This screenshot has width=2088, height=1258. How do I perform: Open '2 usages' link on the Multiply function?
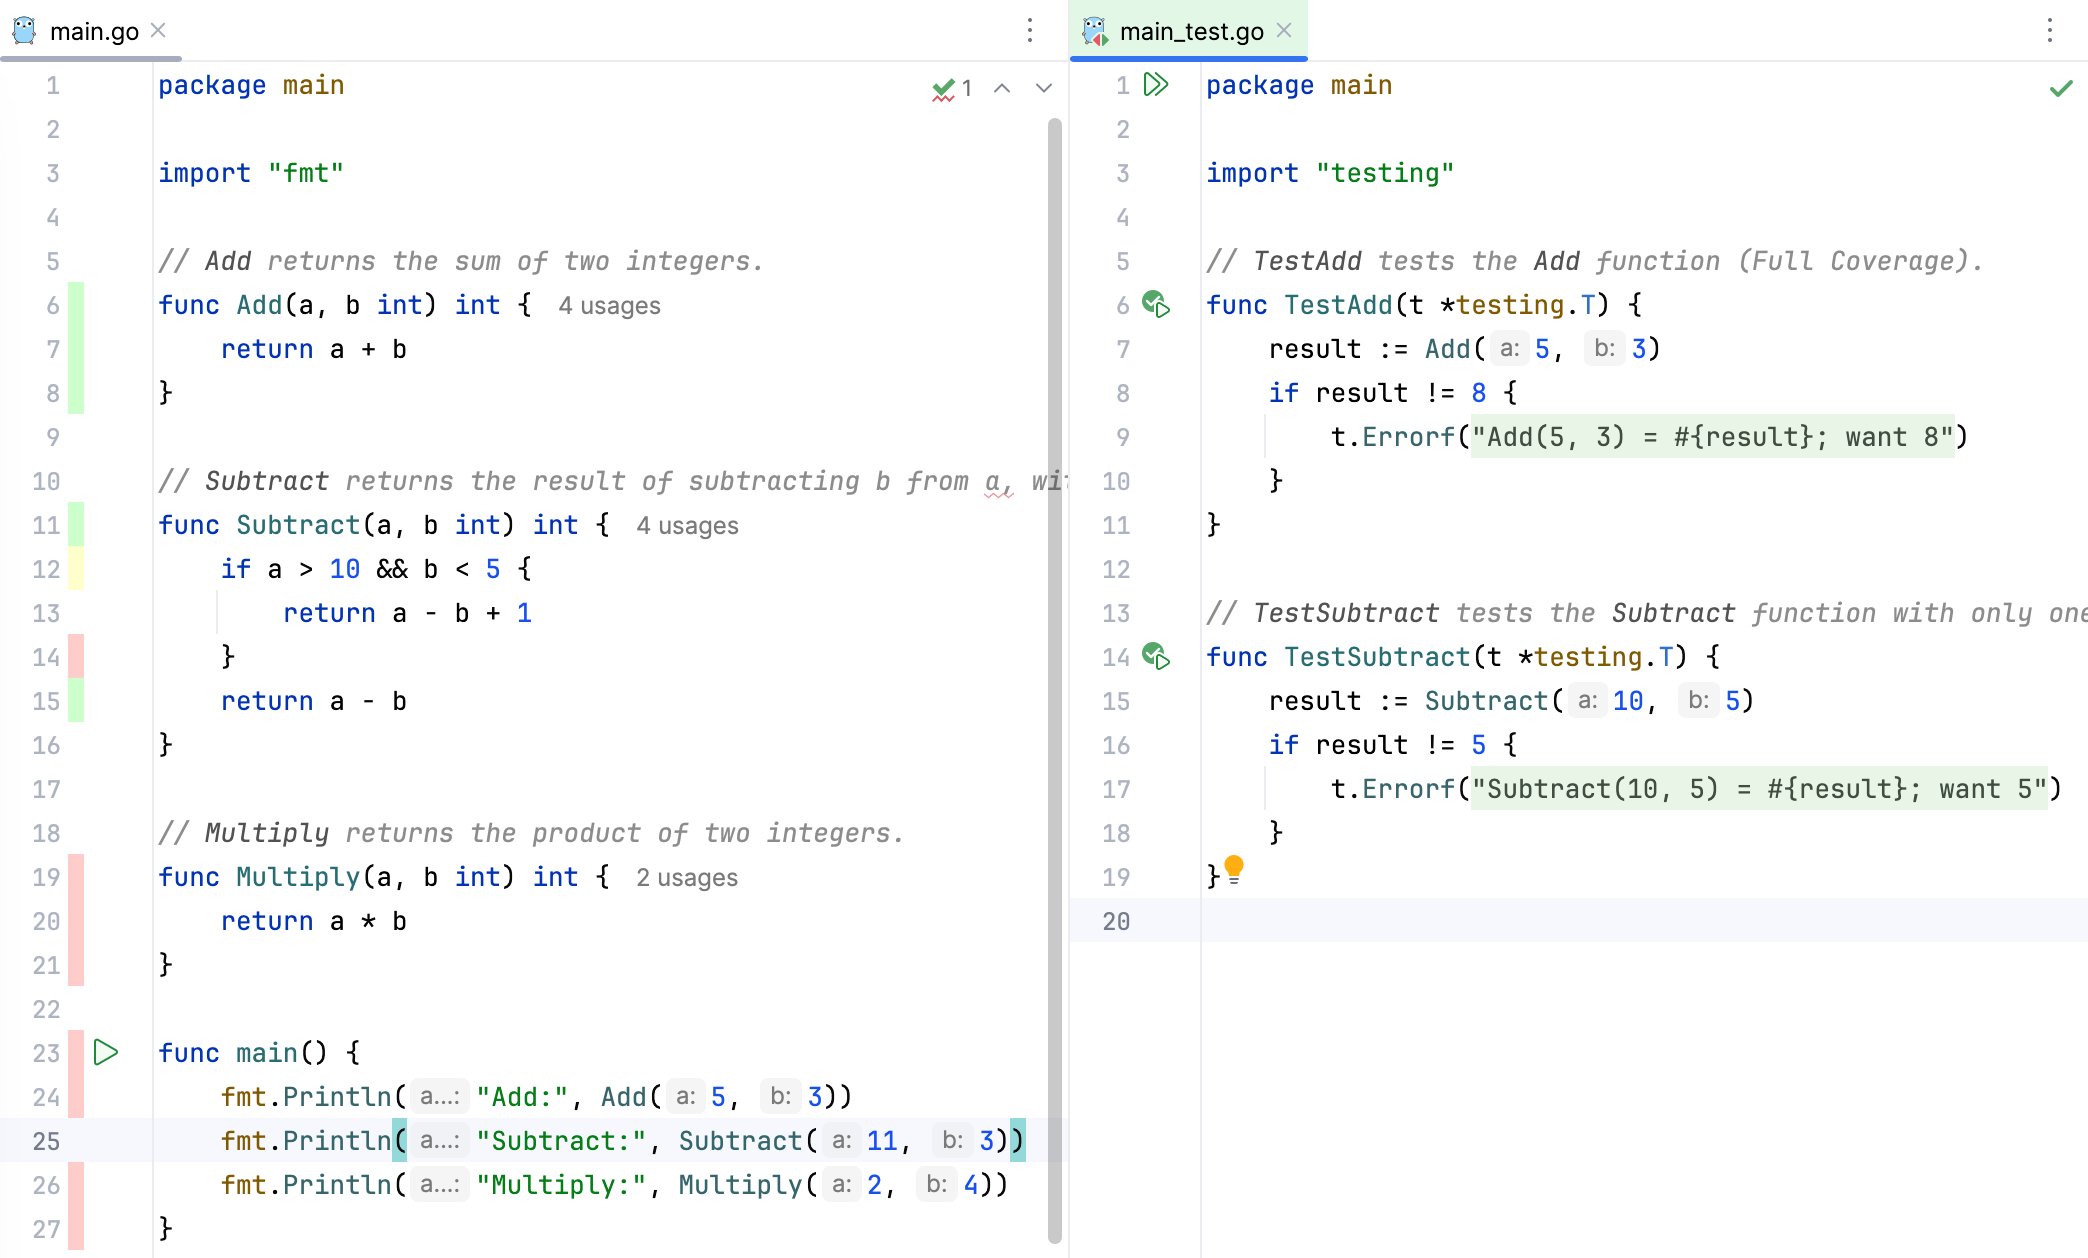point(686,877)
